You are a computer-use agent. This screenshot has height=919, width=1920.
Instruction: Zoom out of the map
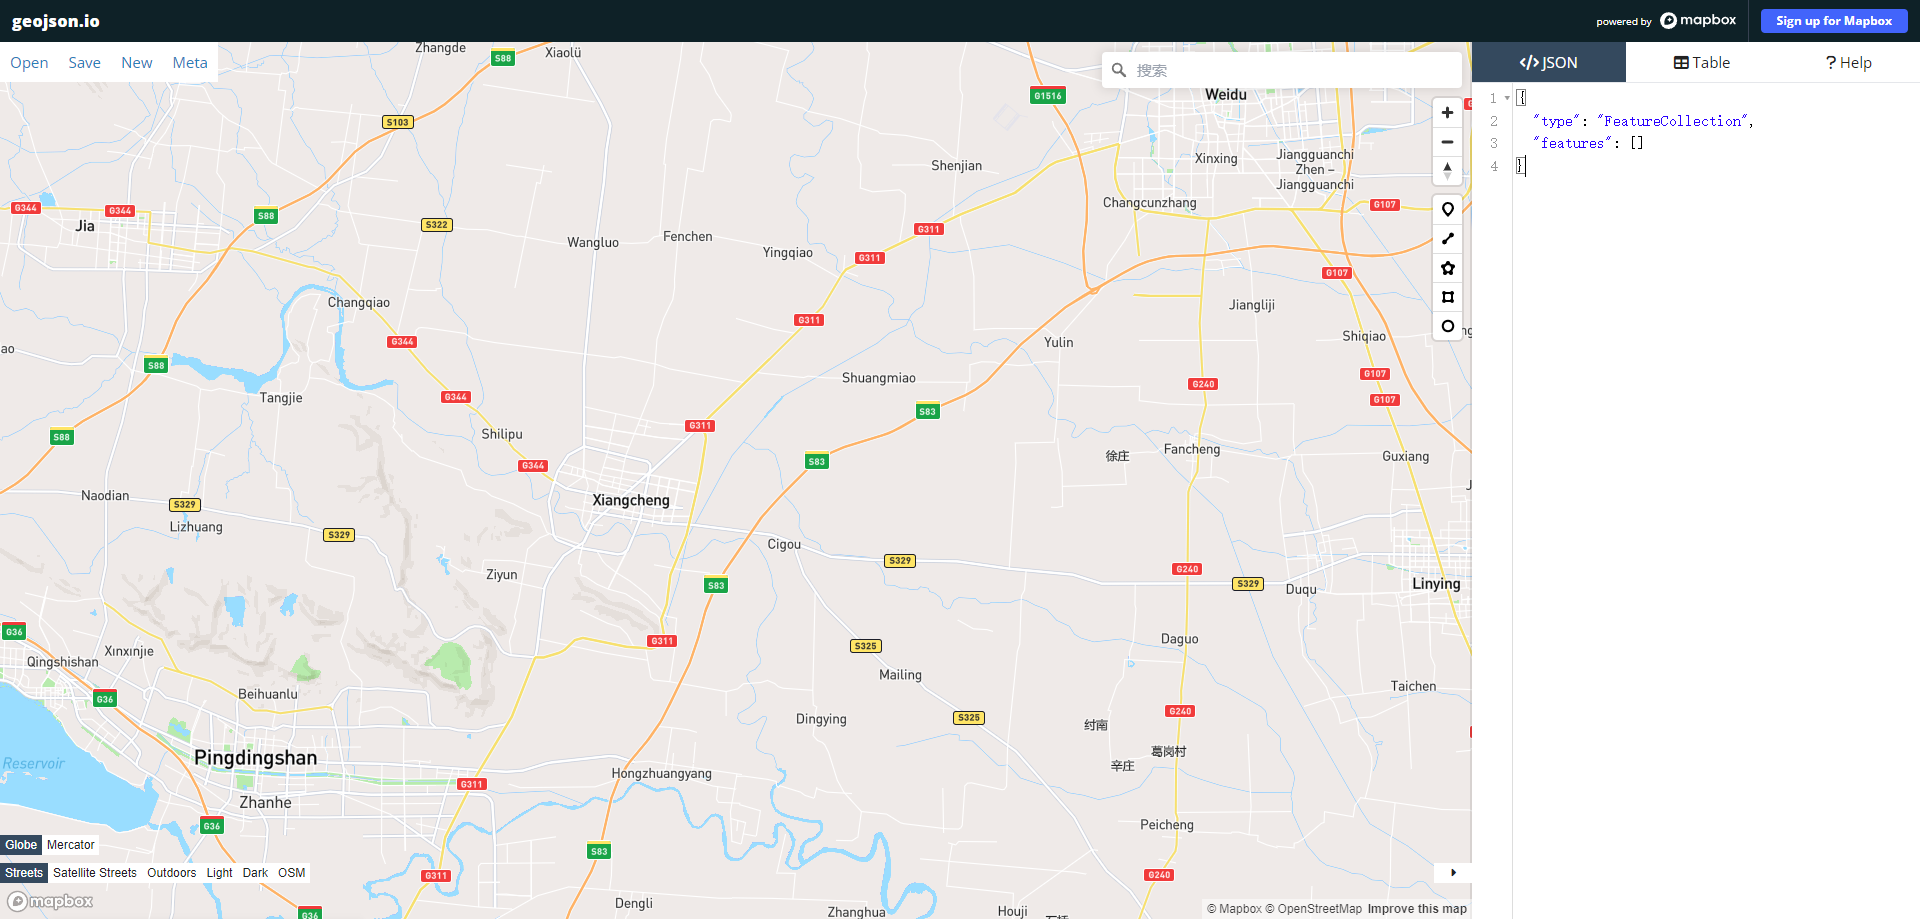click(1447, 142)
